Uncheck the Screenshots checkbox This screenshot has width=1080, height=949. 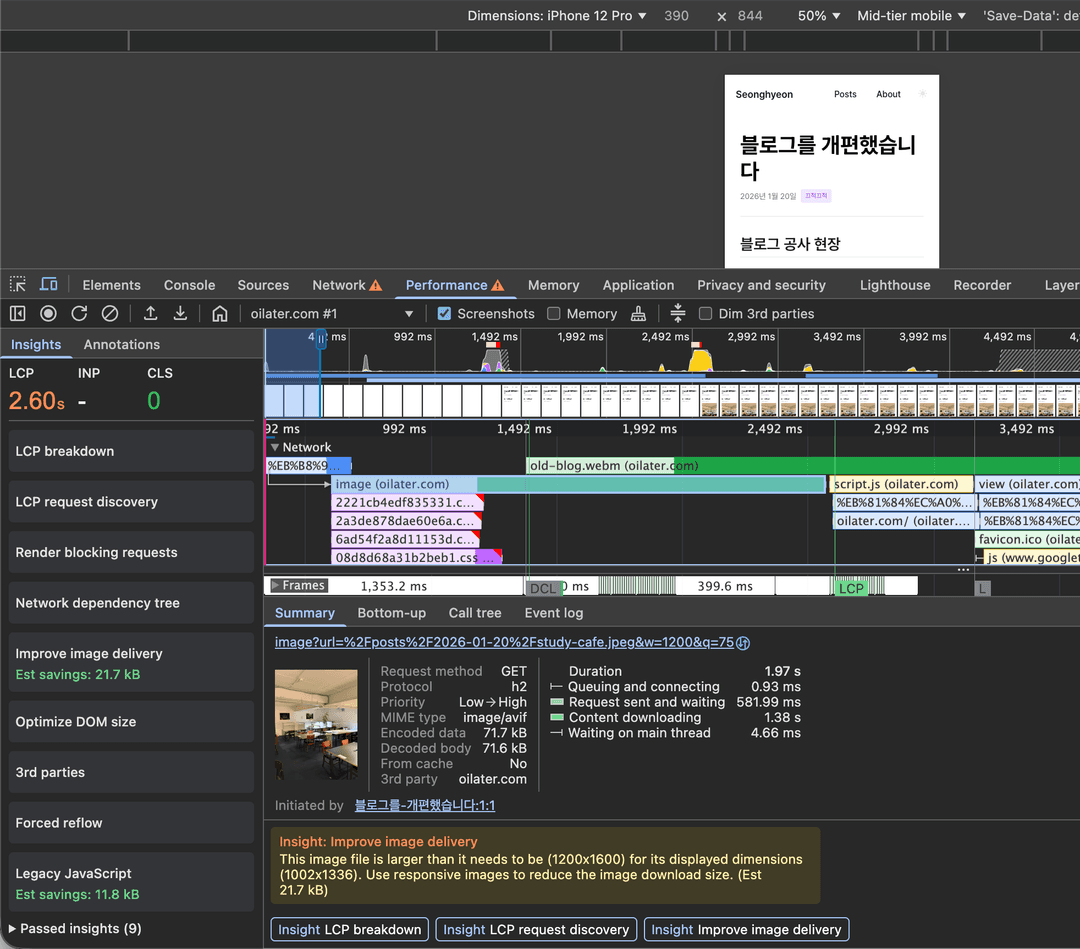coord(445,314)
